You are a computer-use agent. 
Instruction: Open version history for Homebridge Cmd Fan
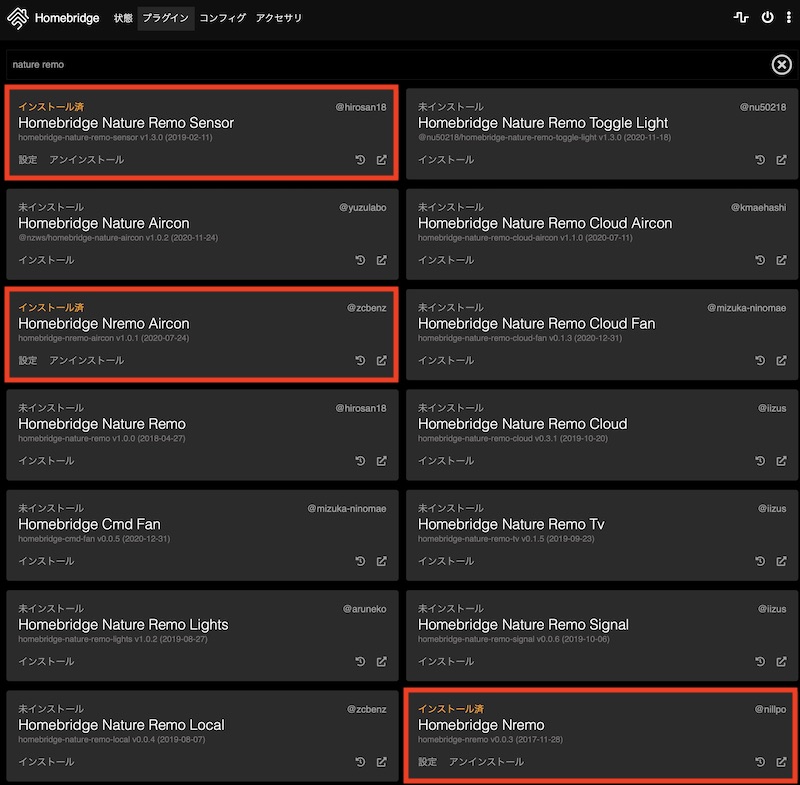pos(360,561)
